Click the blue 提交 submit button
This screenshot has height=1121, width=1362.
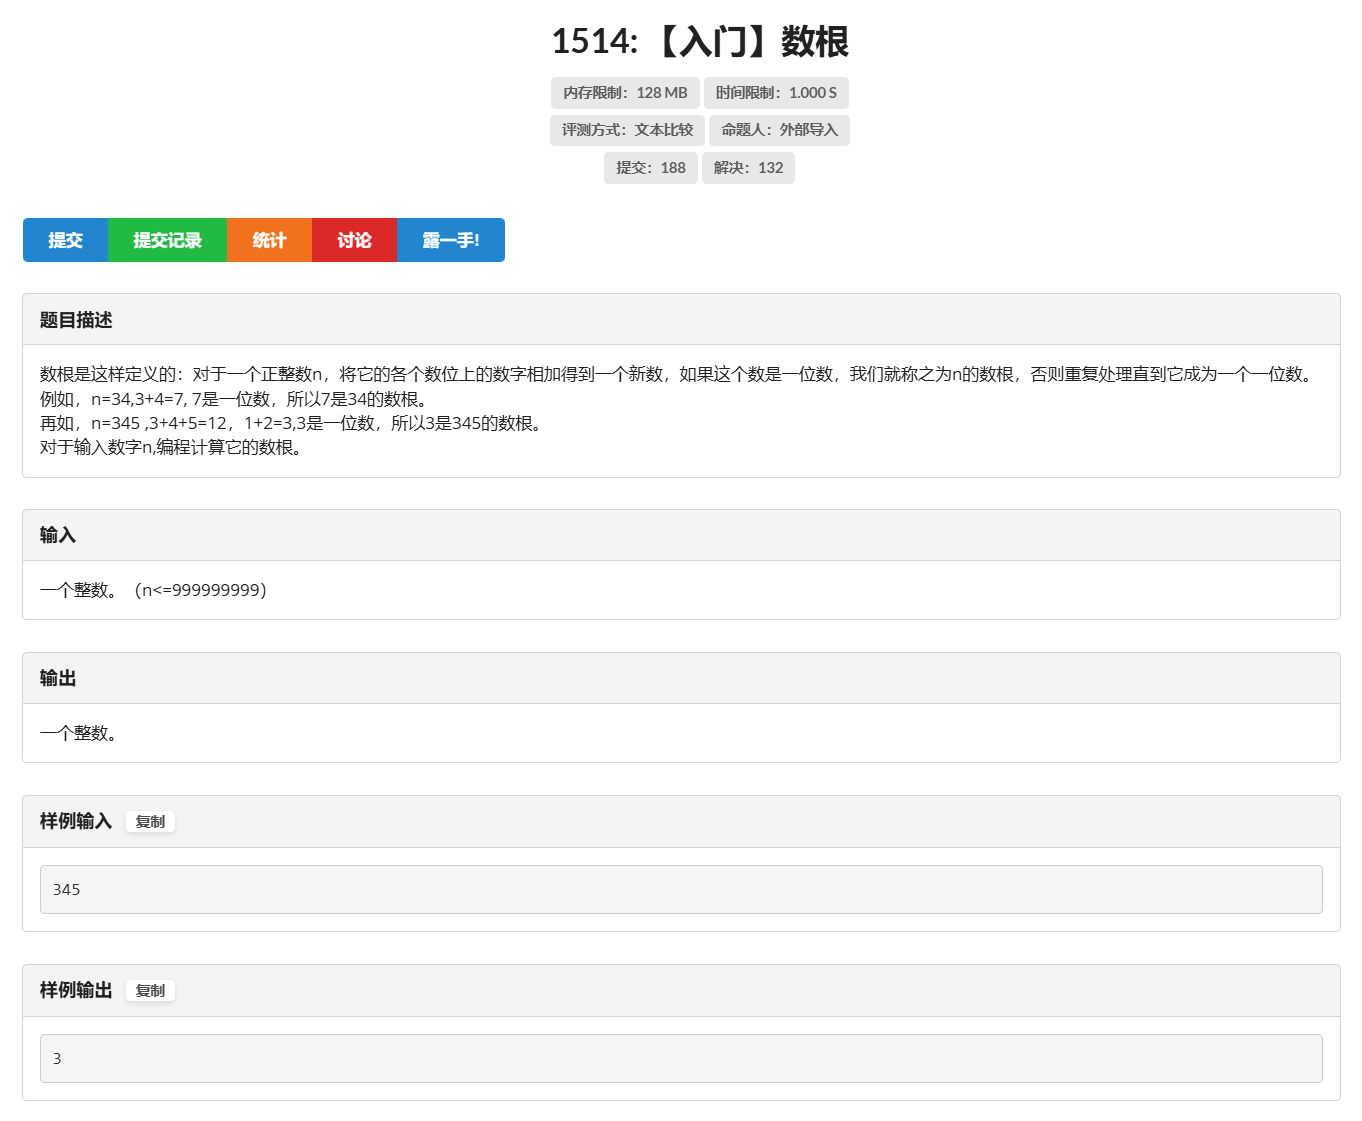pos(65,240)
